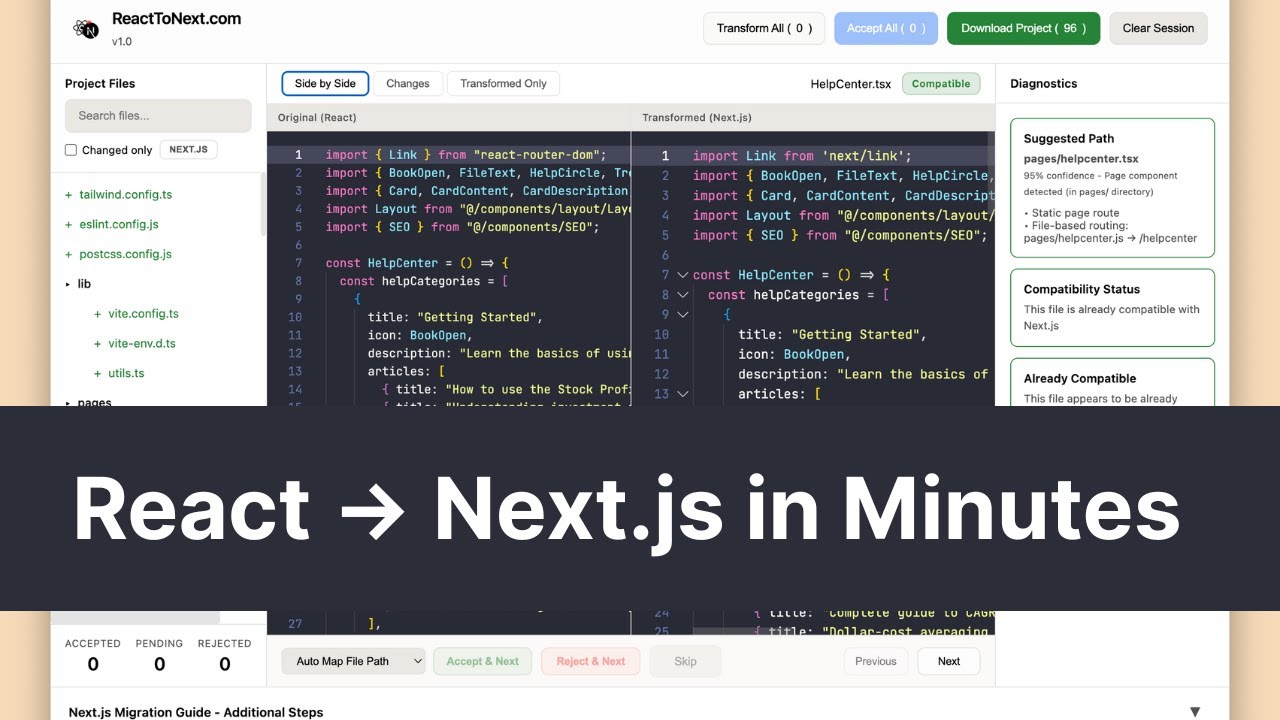Click the v1.0 version label
The image size is (1280, 720).
(x=122, y=42)
